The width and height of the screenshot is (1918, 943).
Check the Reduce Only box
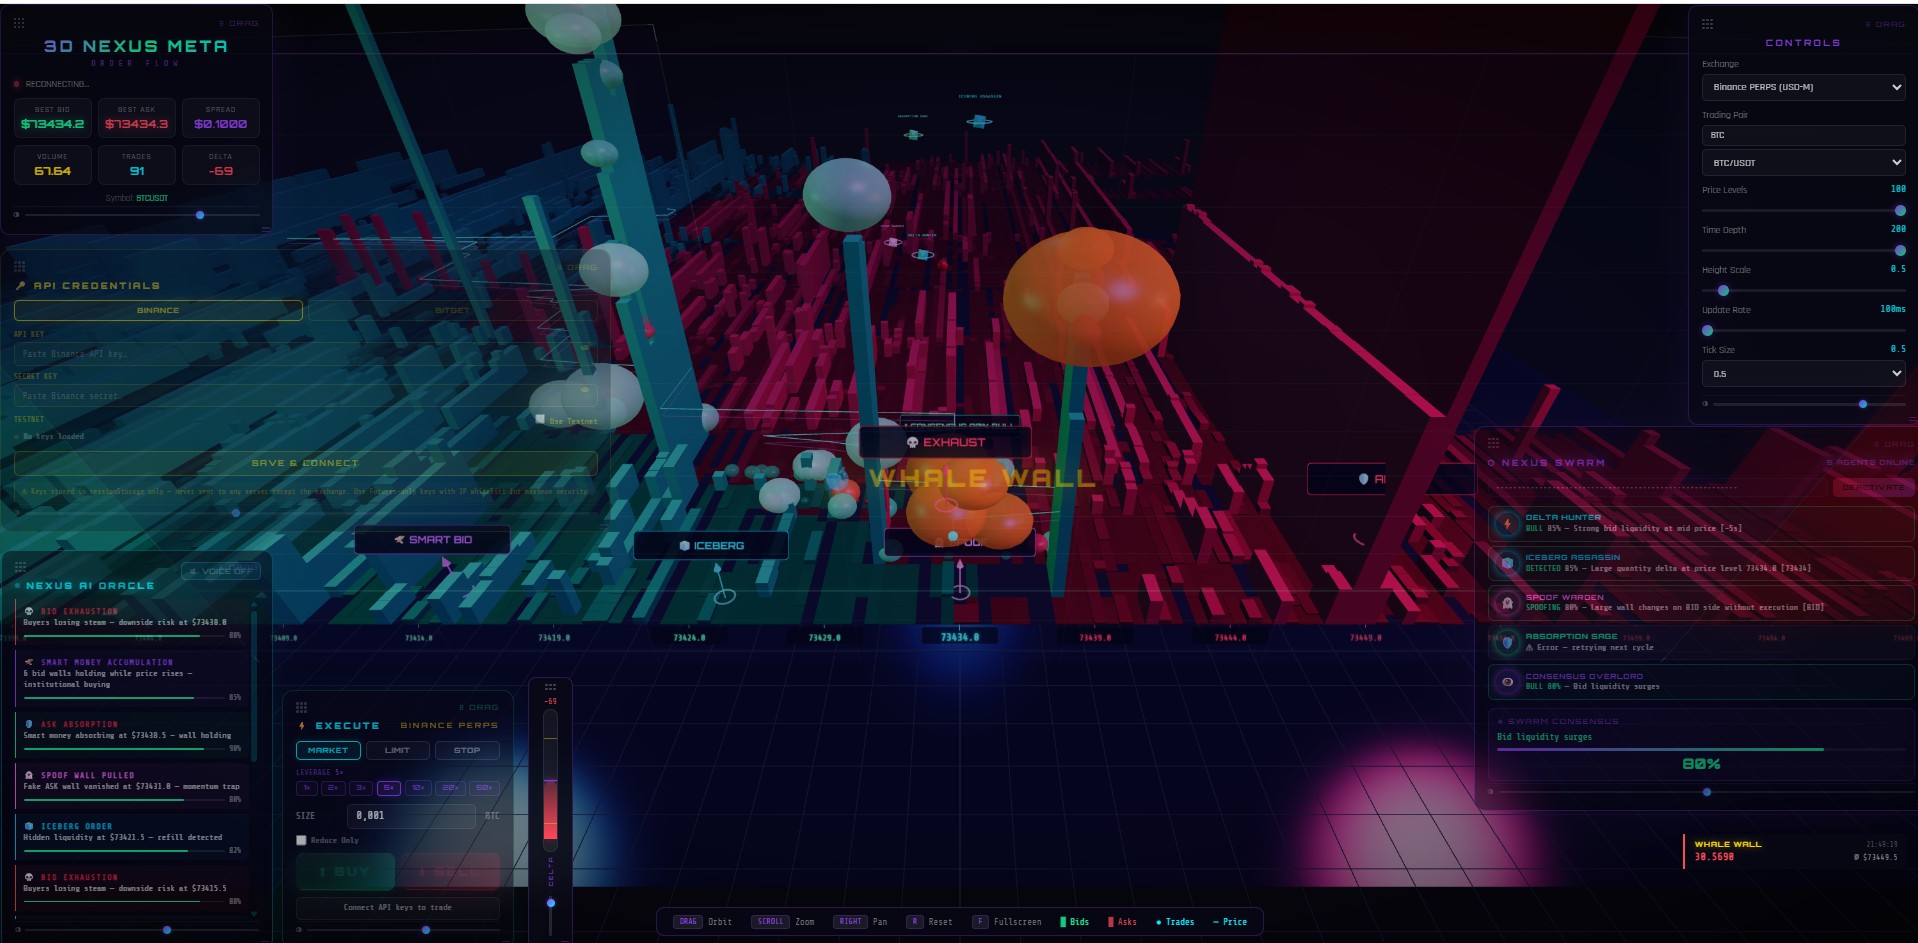[x=302, y=840]
